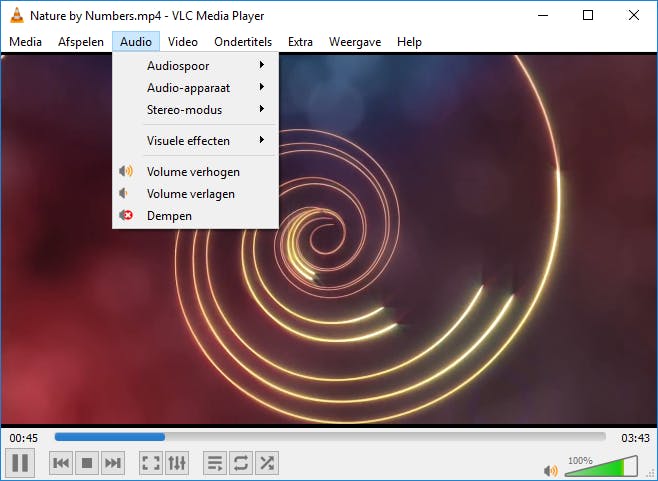Close the open Audio menu
658x481 pixels.
[x=136, y=42]
